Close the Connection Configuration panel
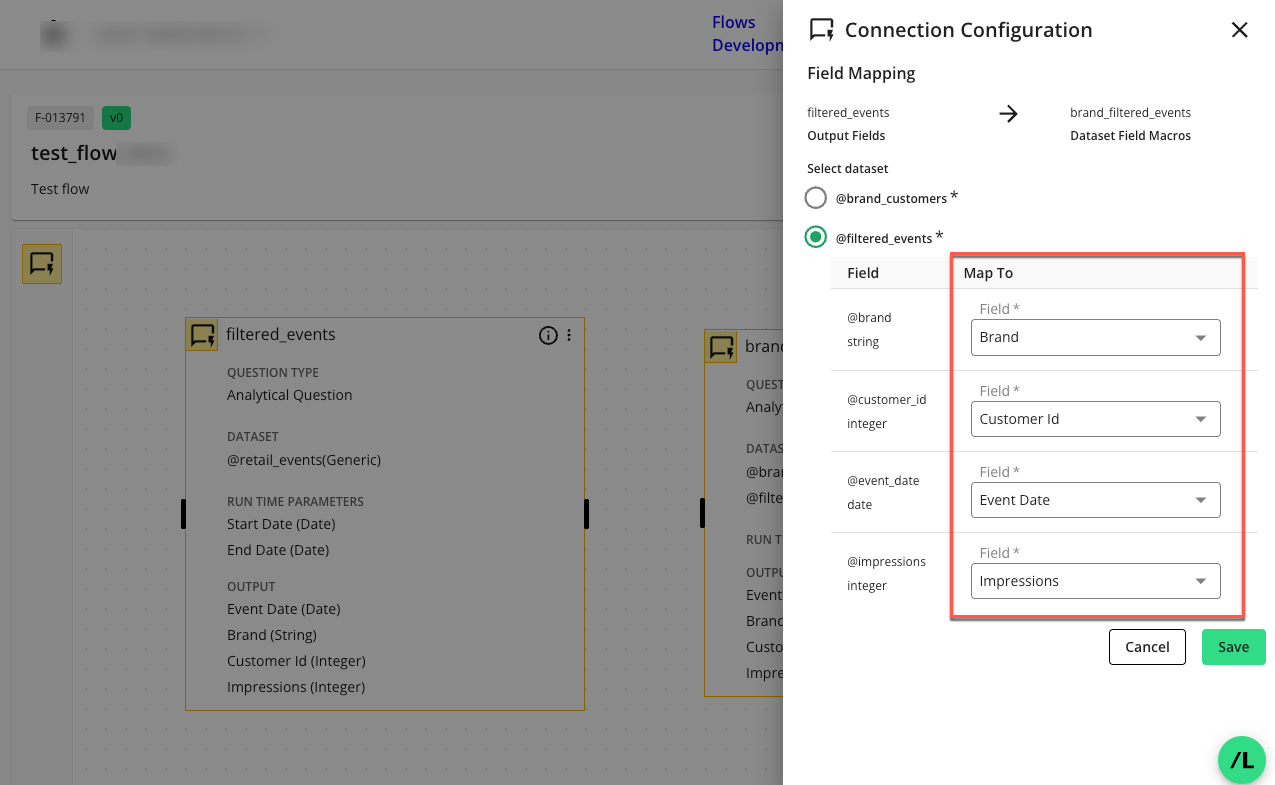 pos(1239,30)
